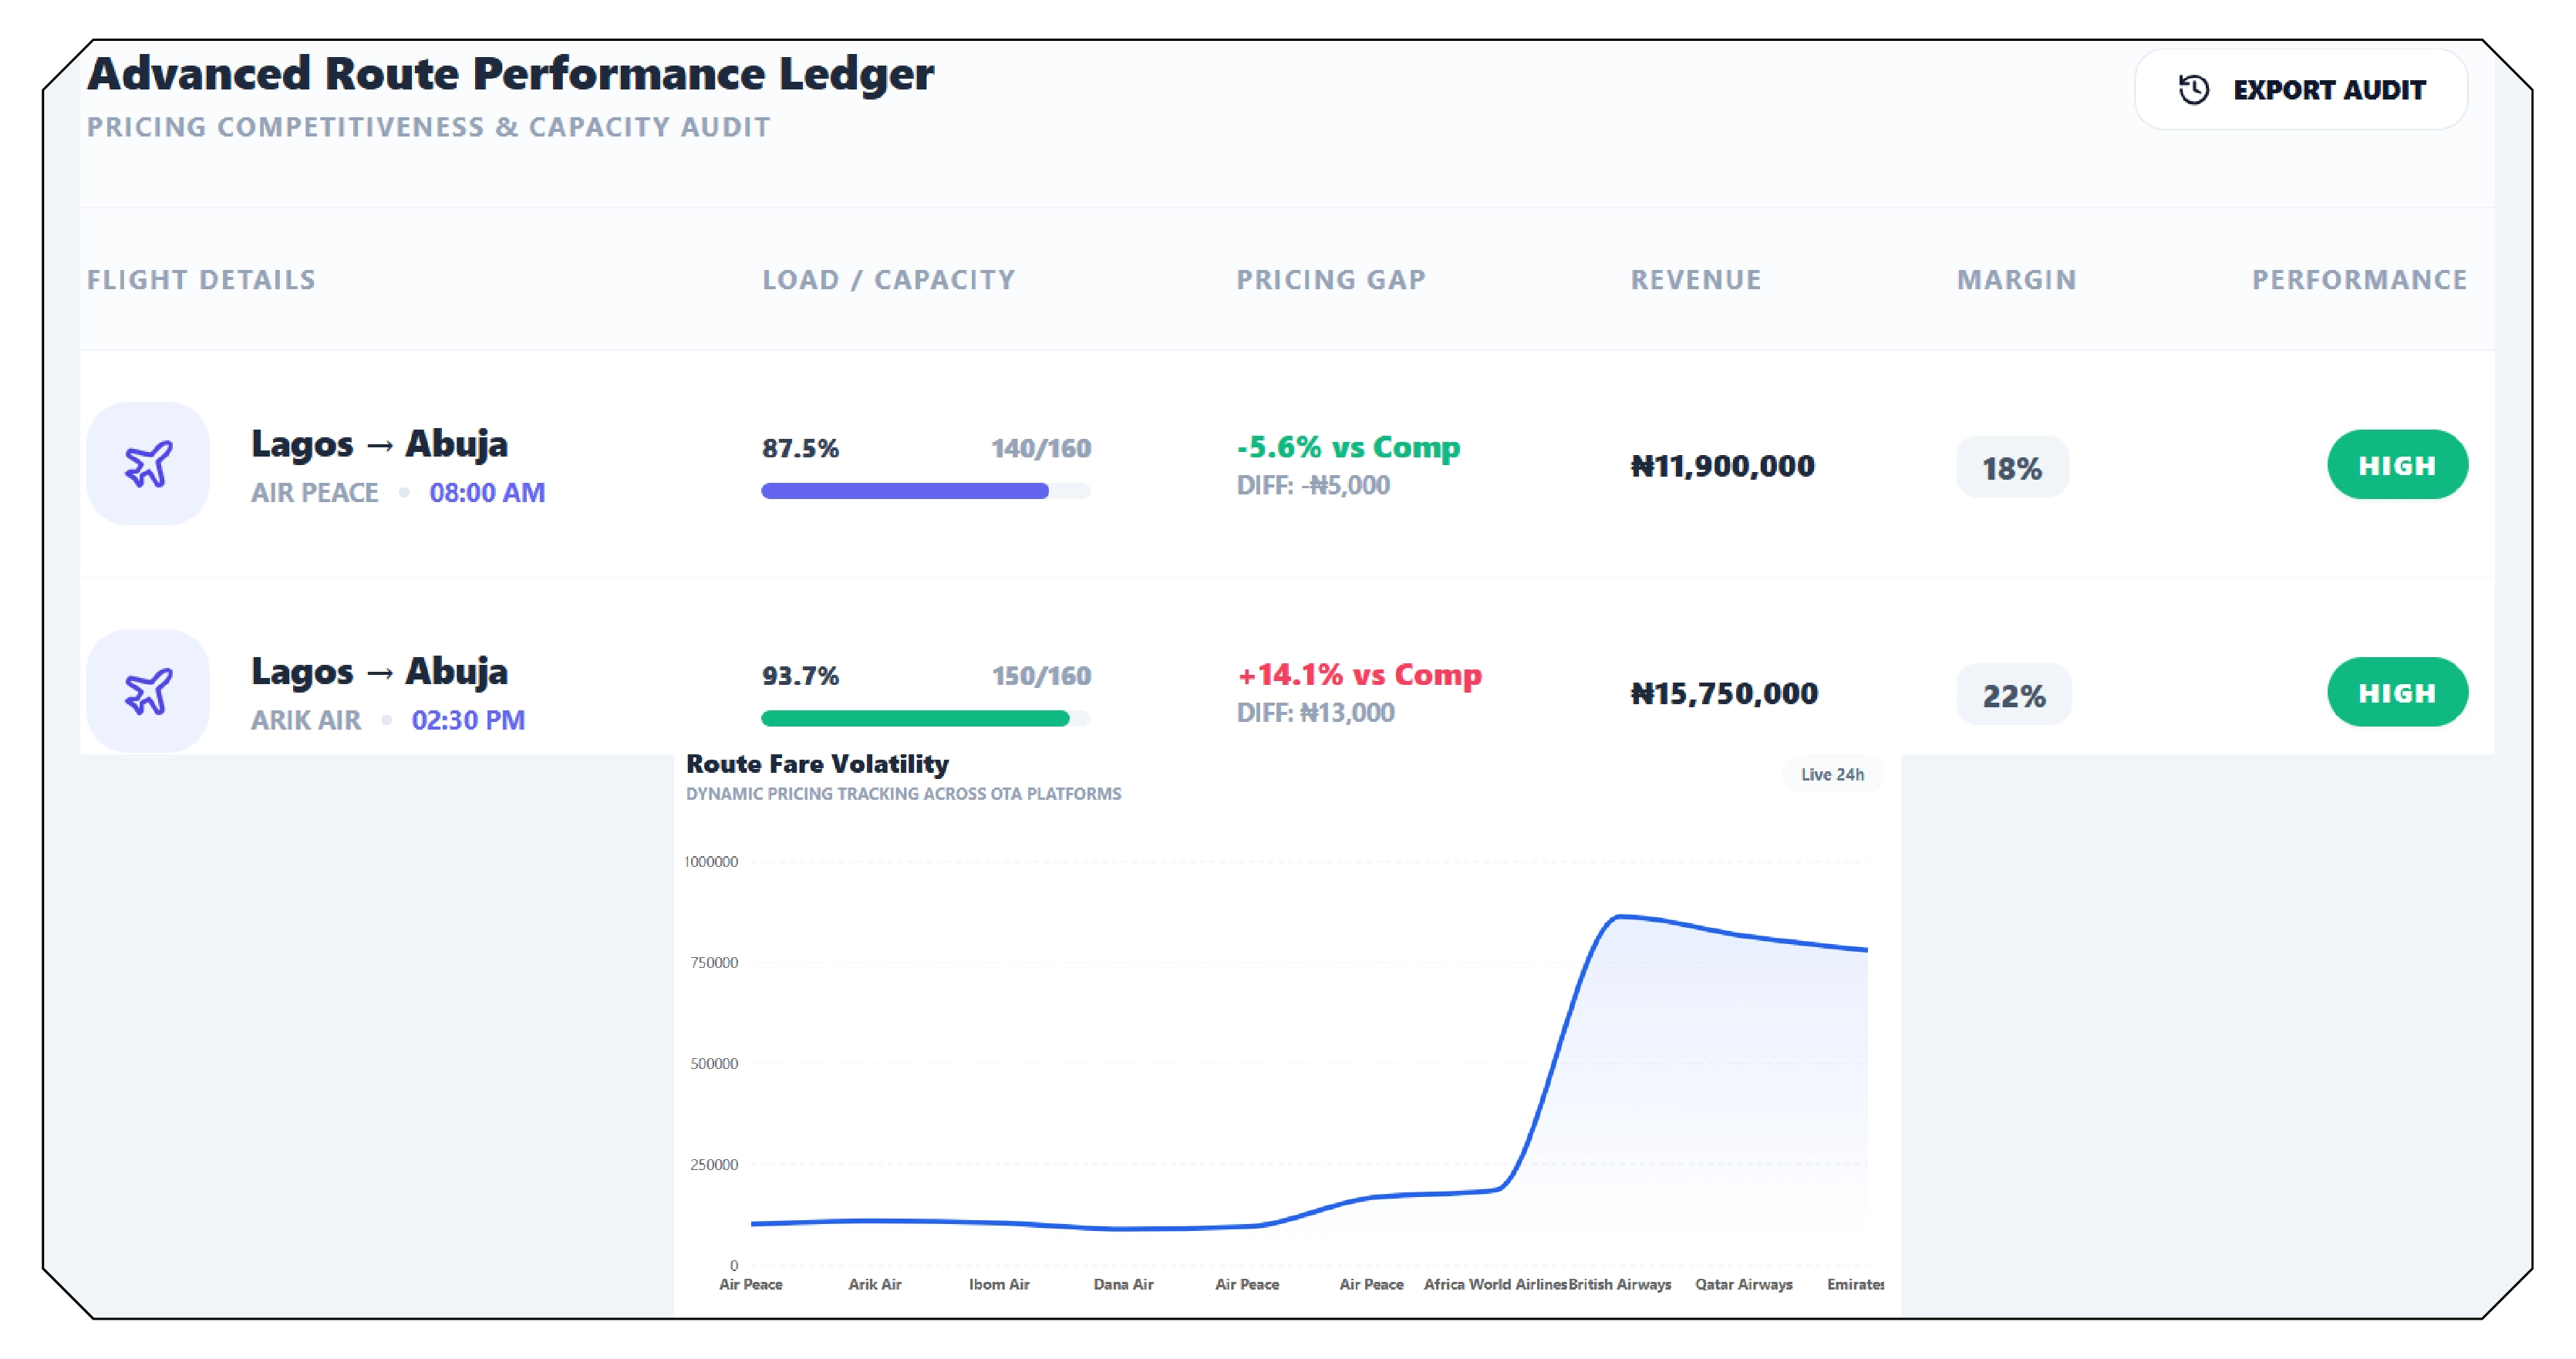
Task: Toggle the 18% margin chip for Air Peace
Action: point(2011,465)
